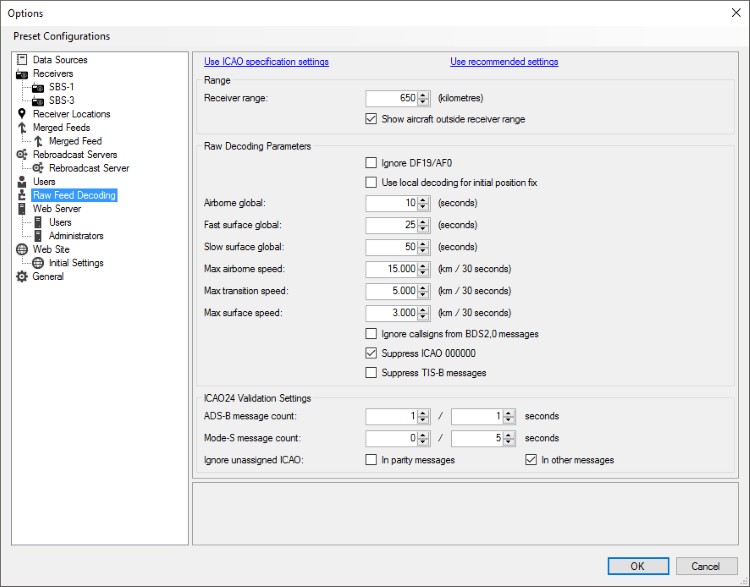750x587 pixels.
Task: Click the Max airborne speed input field
Action: [392, 269]
